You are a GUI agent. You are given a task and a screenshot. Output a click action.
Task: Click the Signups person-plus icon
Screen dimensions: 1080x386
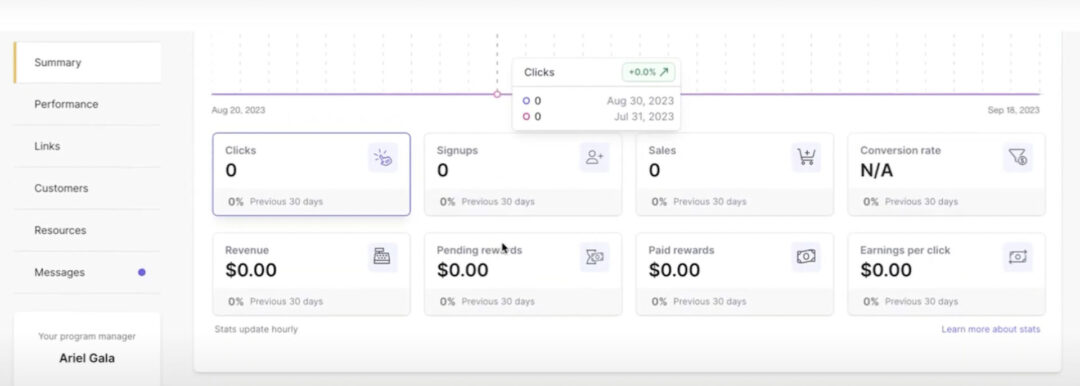pyautogui.click(x=594, y=158)
